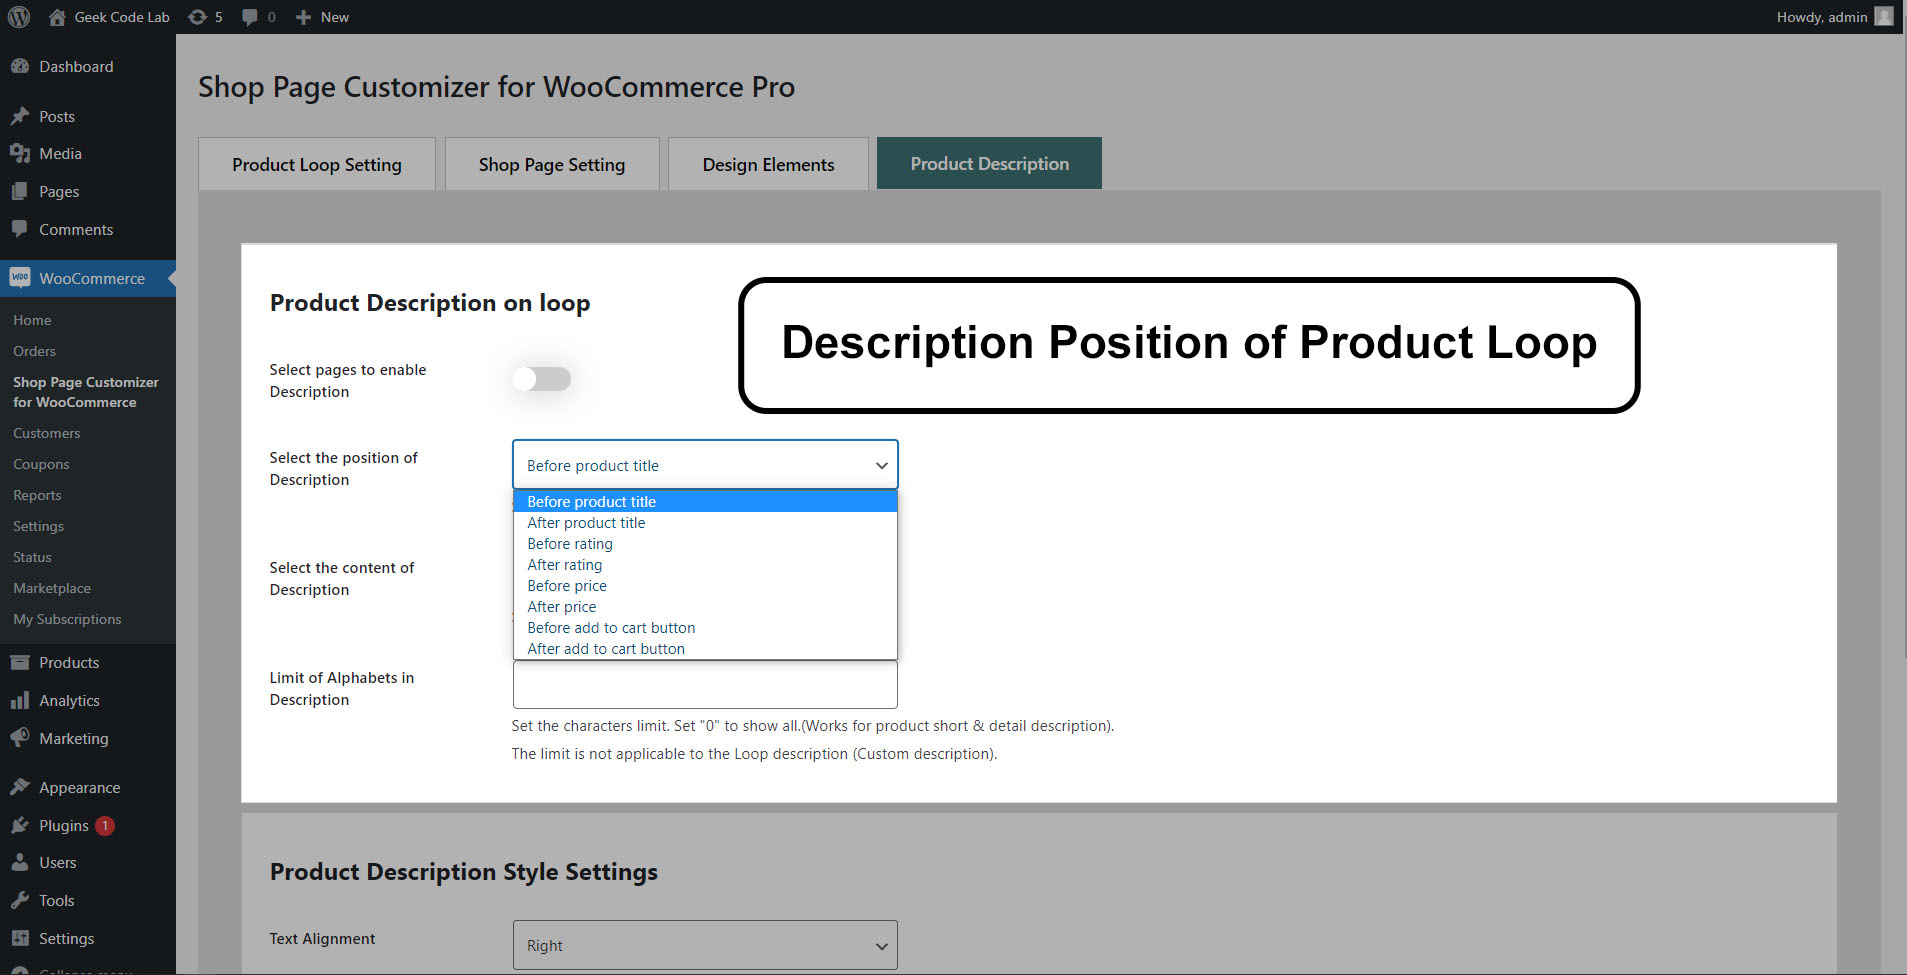Screen dimensions: 1907x975
Task: Select the Product Description tab
Action: 990,163
